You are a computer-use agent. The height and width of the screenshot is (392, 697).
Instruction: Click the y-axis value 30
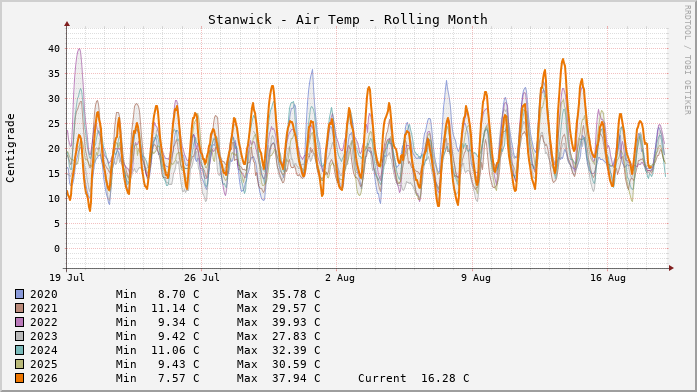(54, 99)
